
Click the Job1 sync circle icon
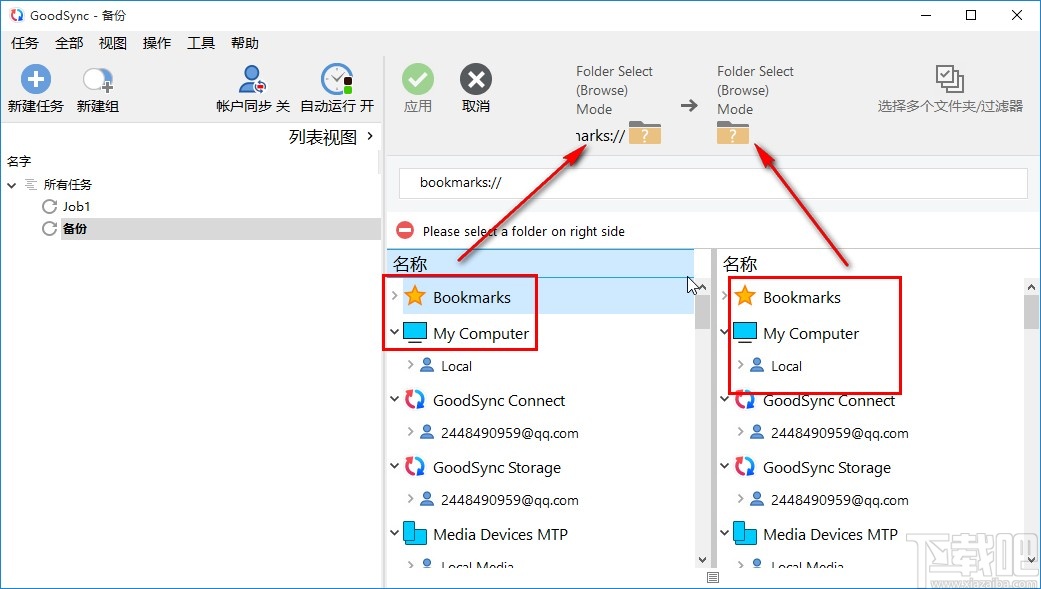(49, 207)
